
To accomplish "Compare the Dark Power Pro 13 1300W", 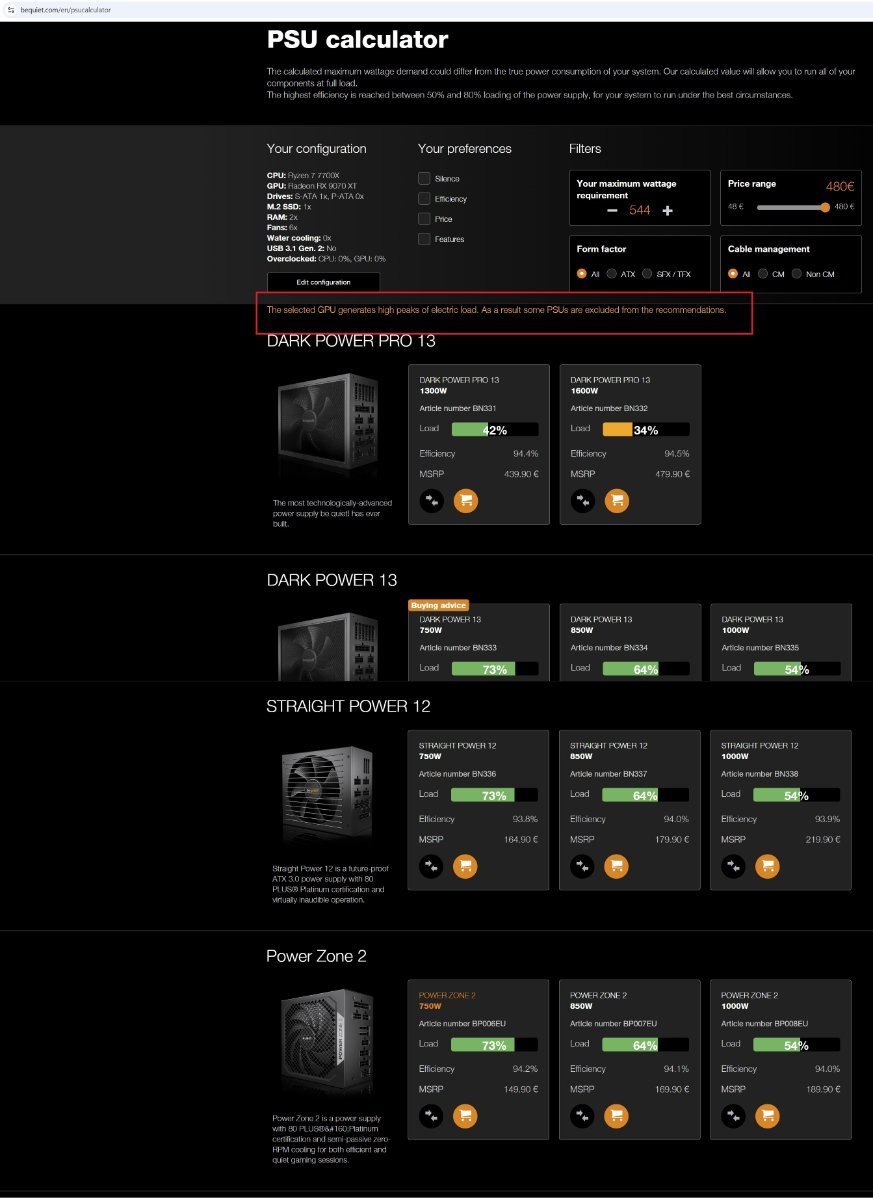I will click(x=431, y=501).
